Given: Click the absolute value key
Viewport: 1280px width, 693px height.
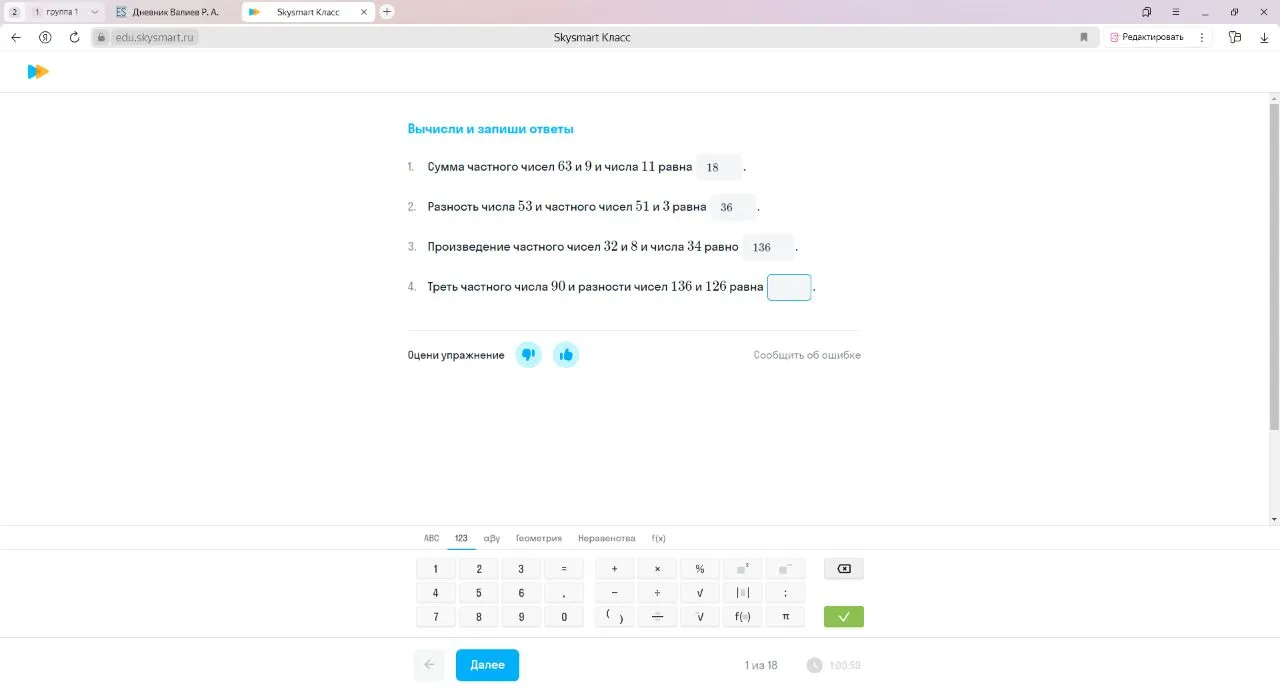Looking at the screenshot, I should point(742,592).
